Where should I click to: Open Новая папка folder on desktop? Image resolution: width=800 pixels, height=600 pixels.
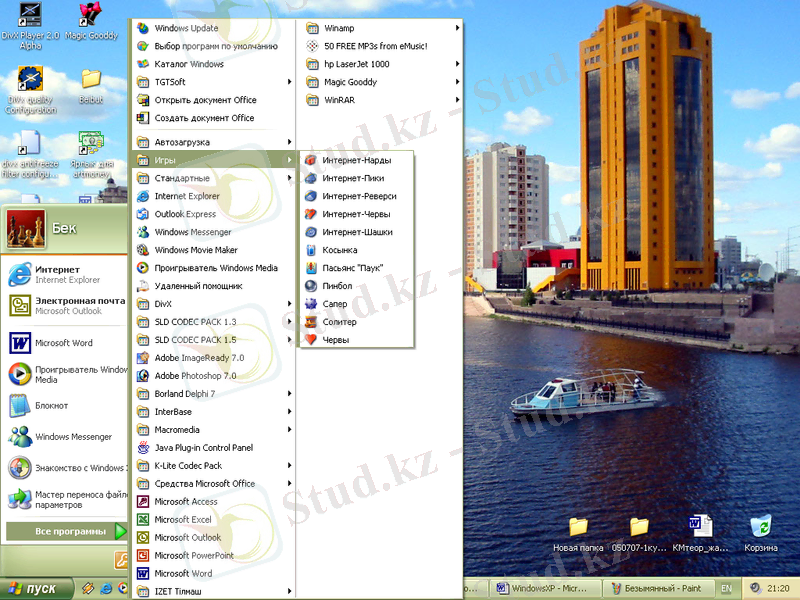click(x=578, y=527)
